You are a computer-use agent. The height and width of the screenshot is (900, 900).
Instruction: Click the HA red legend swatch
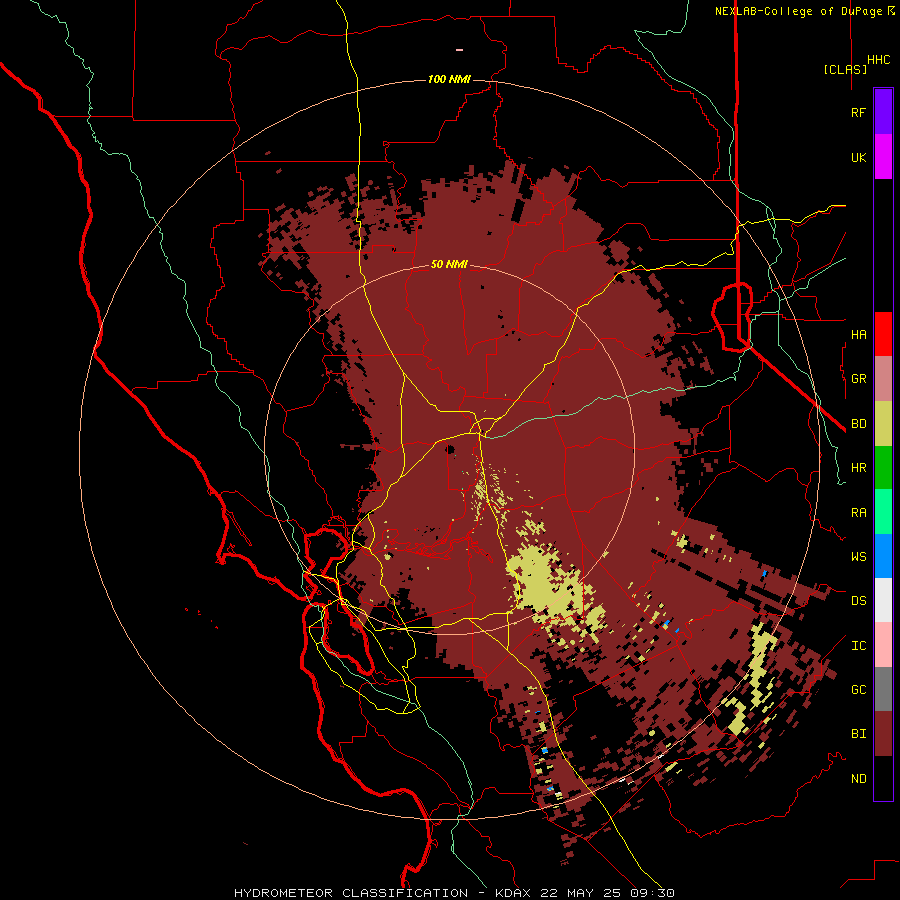pos(883,334)
